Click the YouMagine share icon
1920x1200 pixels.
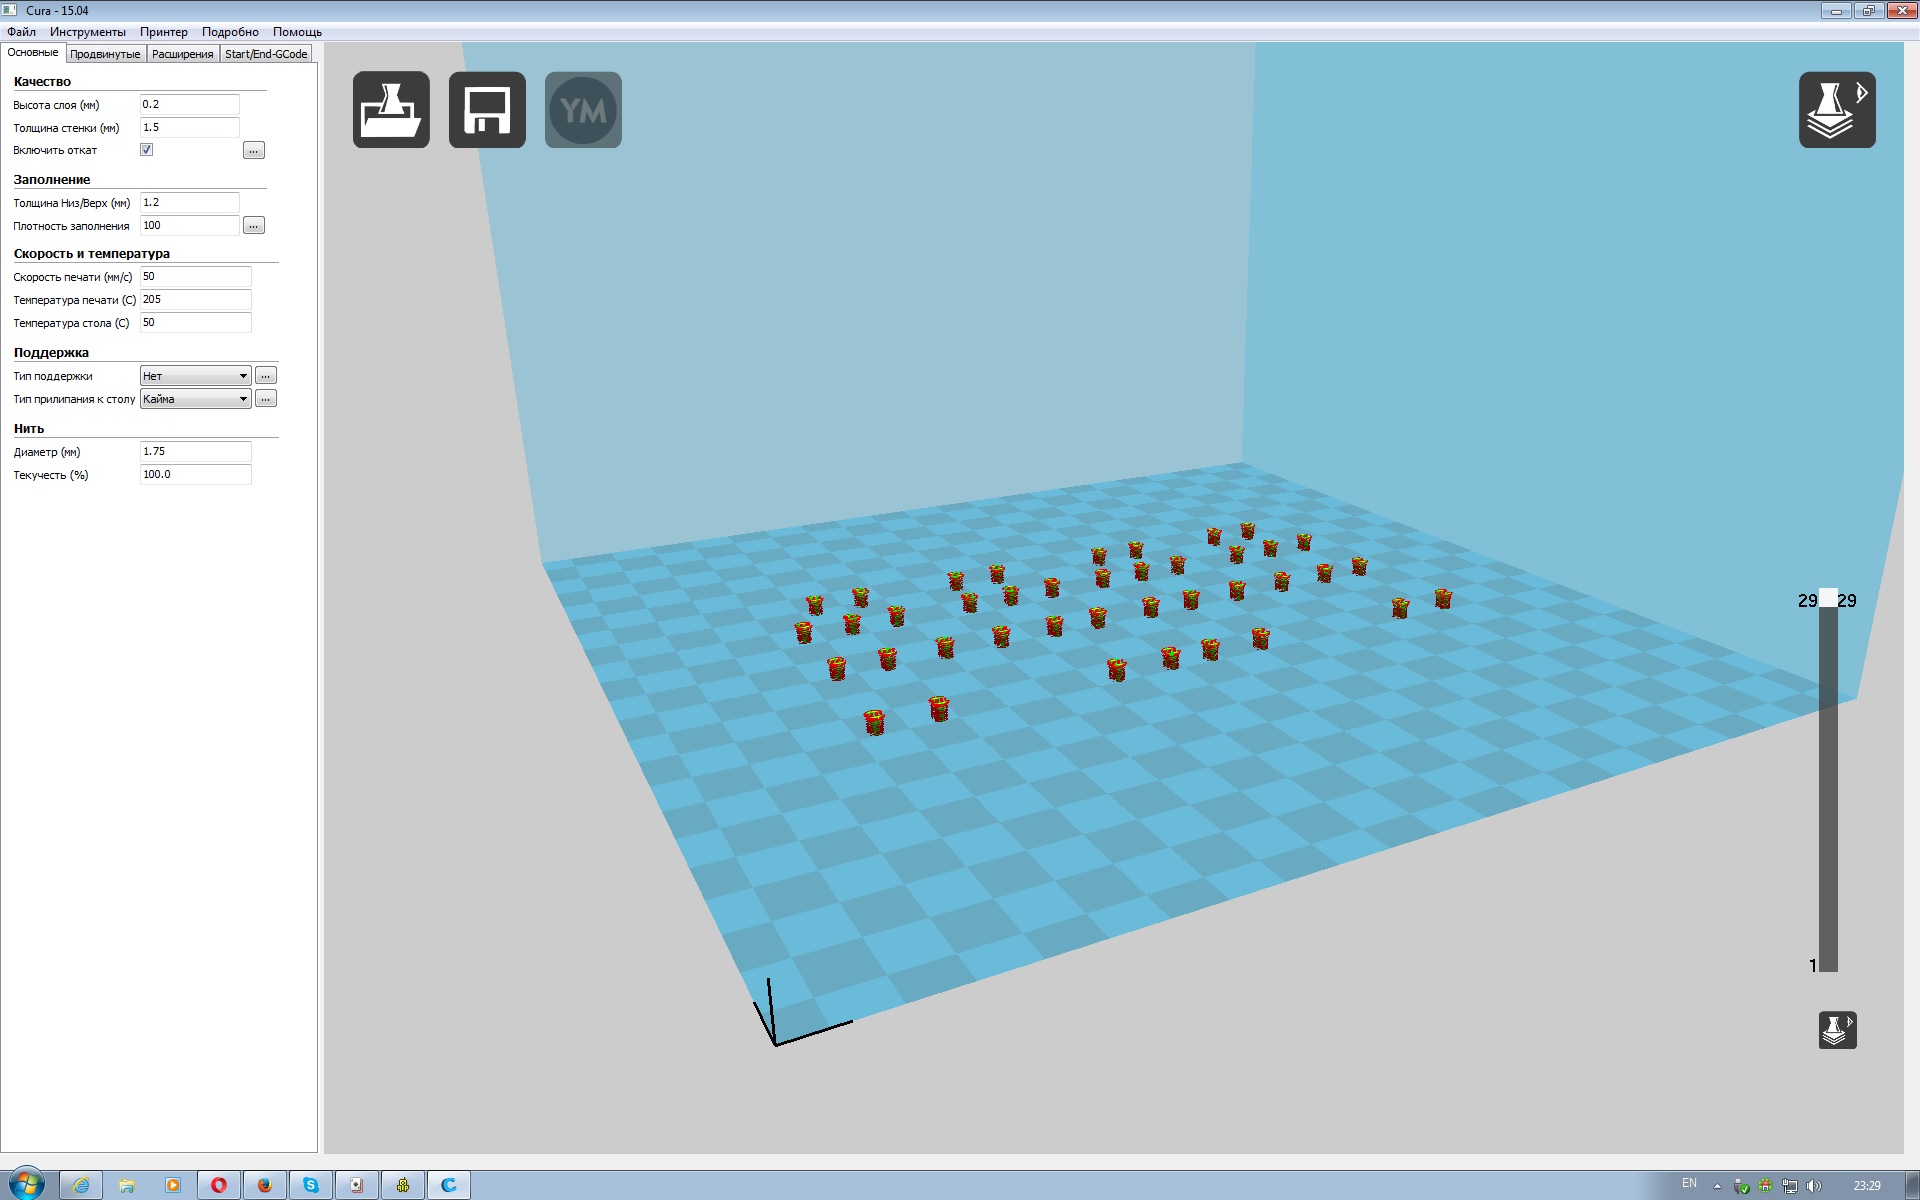(x=583, y=110)
